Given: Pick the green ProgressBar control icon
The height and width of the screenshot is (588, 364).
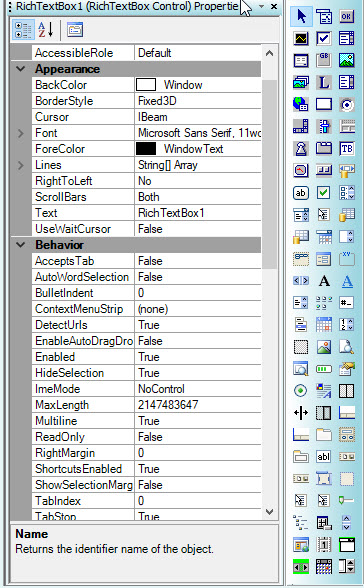Looking at the screenshot, I should [x=324, y=369].
